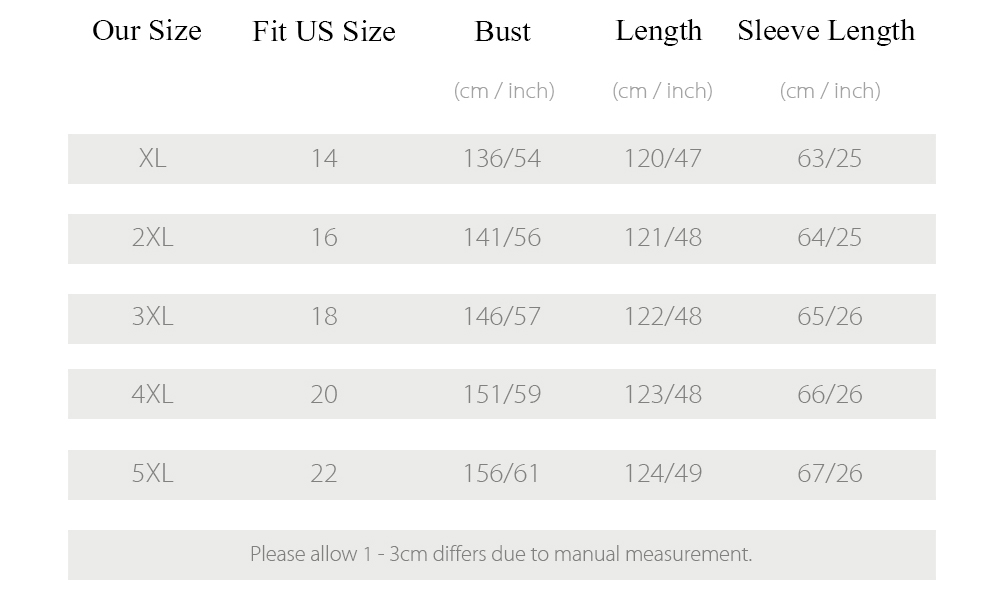Click the manual measurement note text

pyautogui.click(x=501, y=554)
